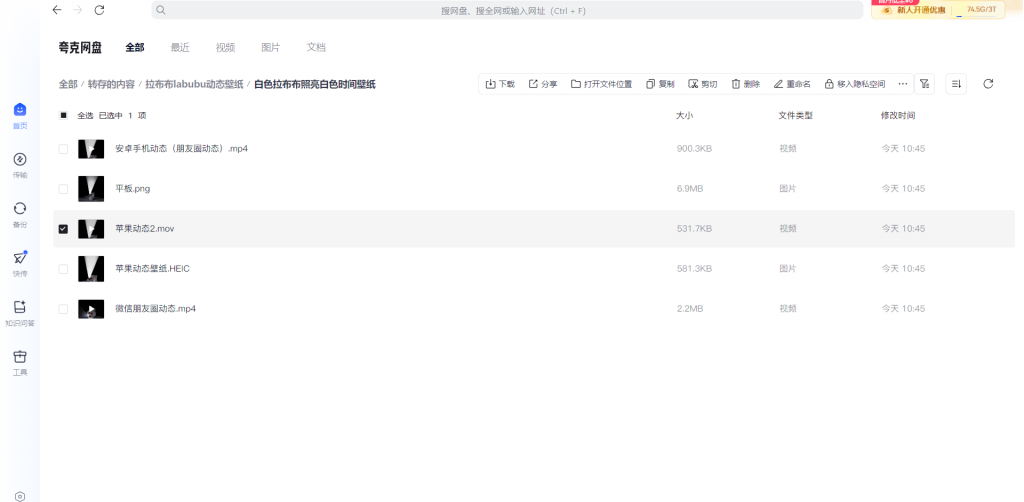1024x502 pixels.
Task: Switch to the 视频 tab
Action: click(x=225, y=47)
